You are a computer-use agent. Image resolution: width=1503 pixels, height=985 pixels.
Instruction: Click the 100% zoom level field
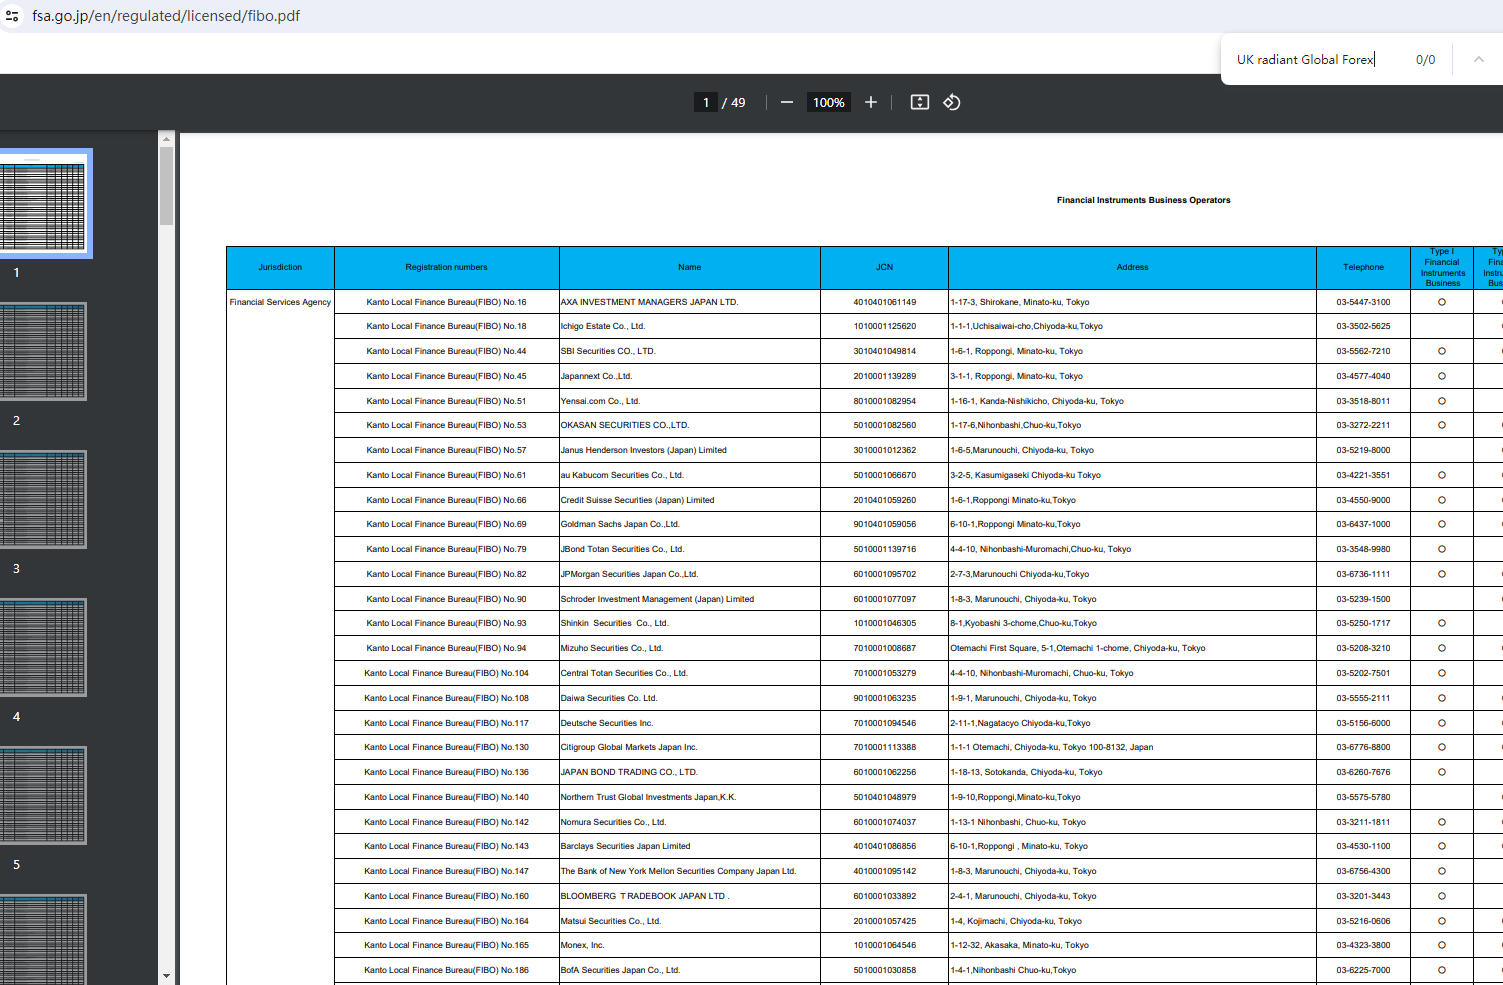pyautogui.click(x=828, y=102)
